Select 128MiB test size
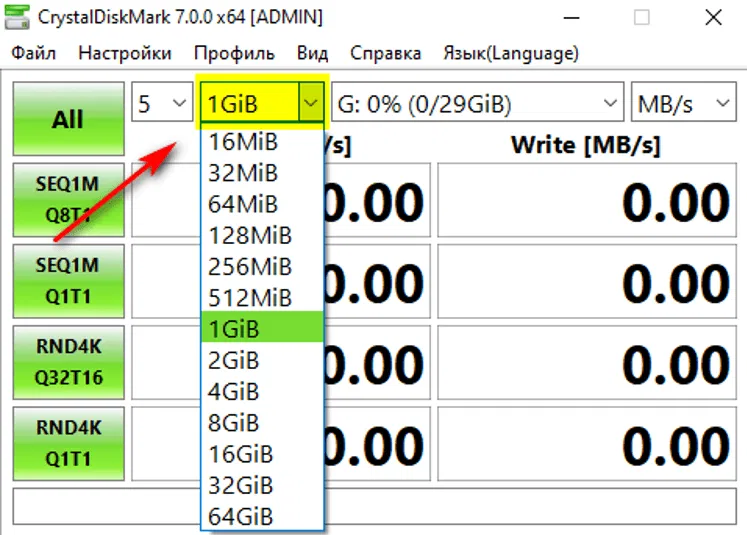Screen dimensions: 747x535 click(262, 235)
